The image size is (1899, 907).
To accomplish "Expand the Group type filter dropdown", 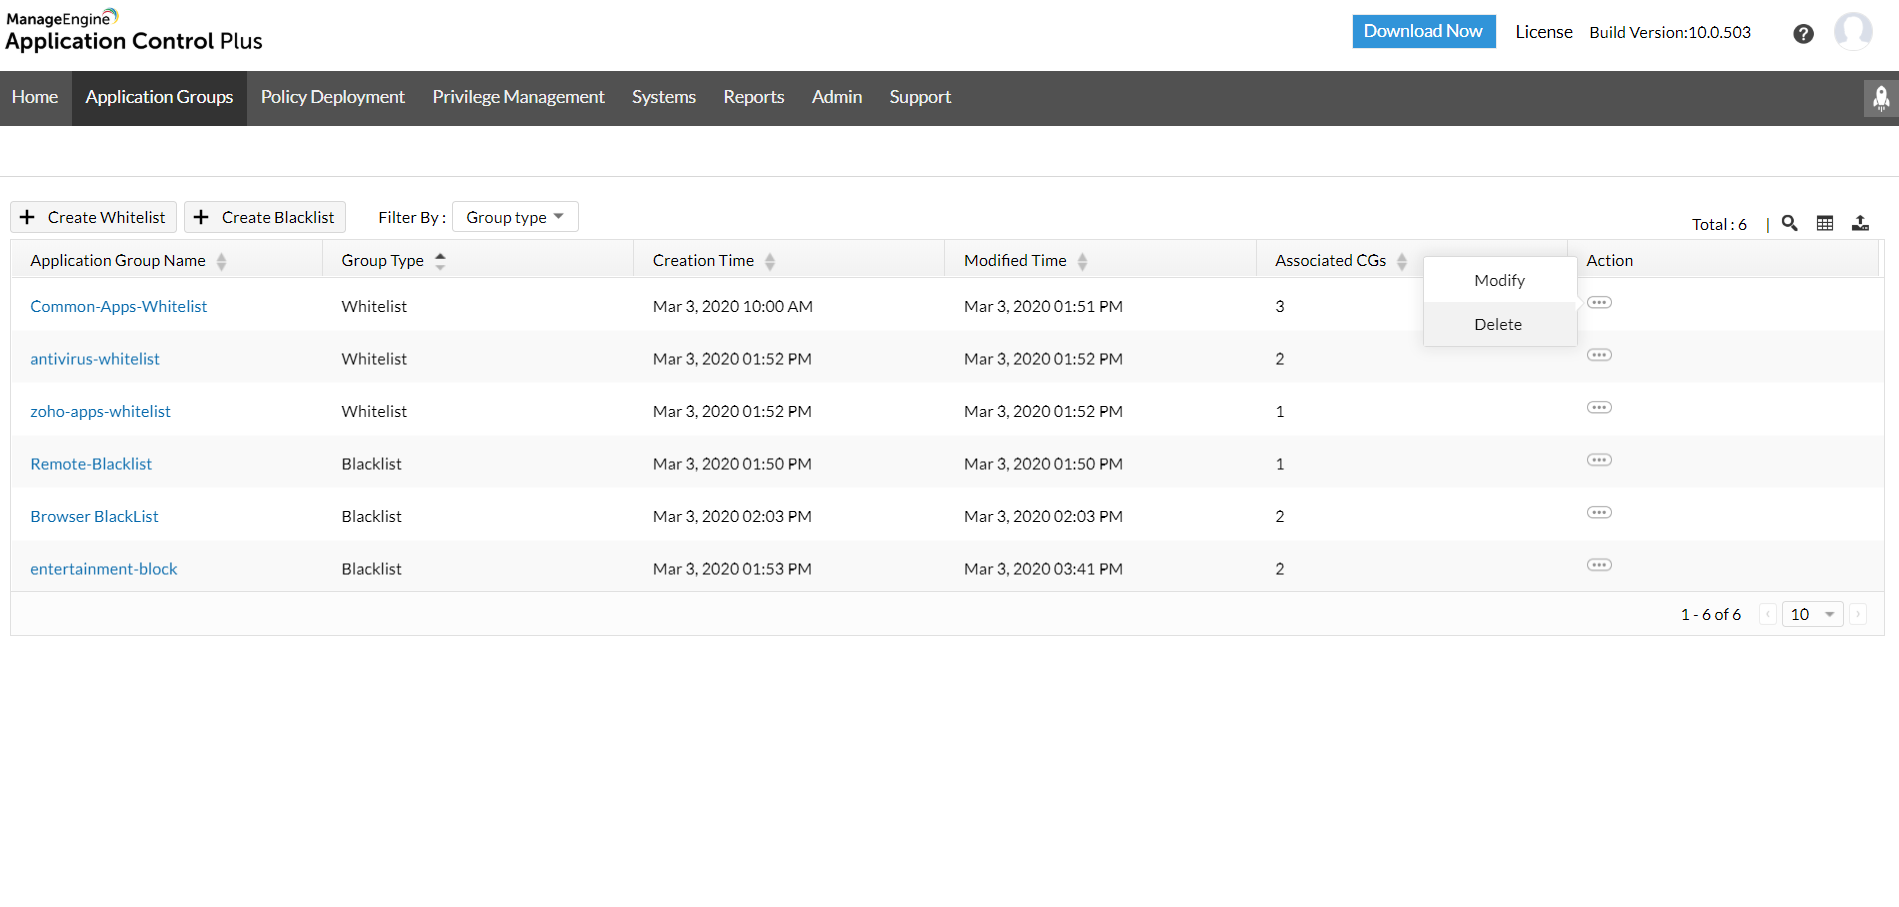I will (x=515, y=217).
